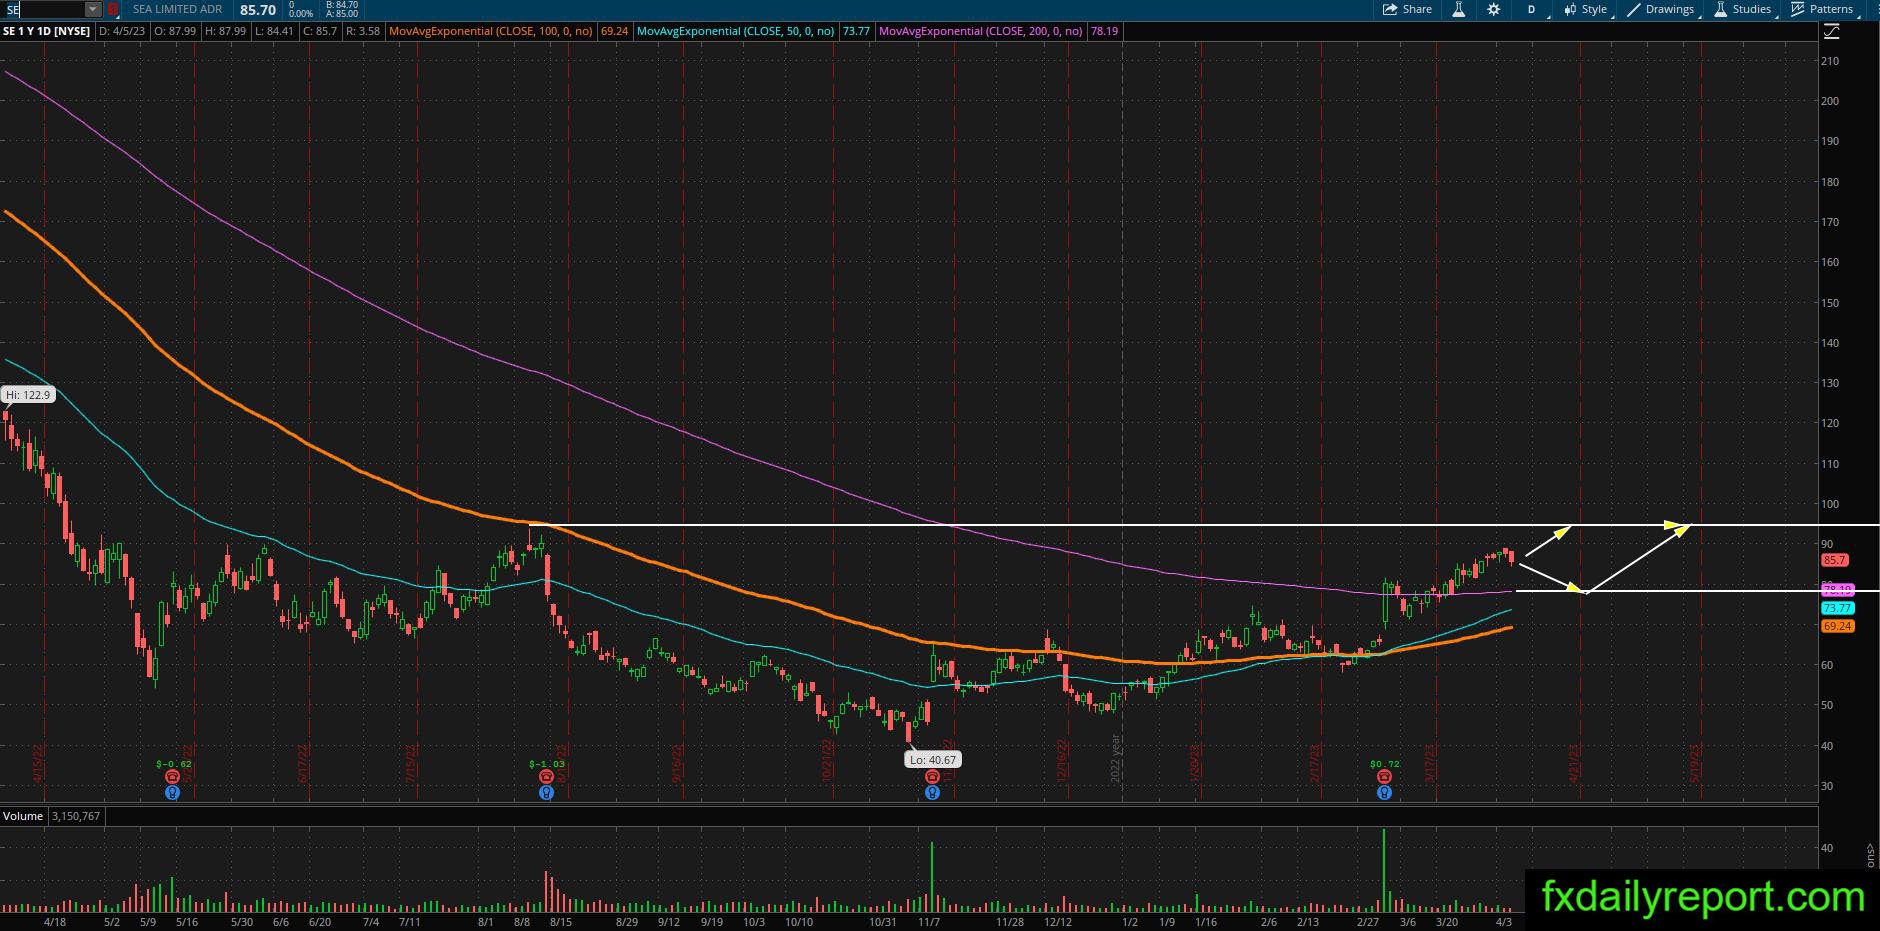1880x931 pixels.
Task: Click the SE symbol entry box
Action: (43, 9)
